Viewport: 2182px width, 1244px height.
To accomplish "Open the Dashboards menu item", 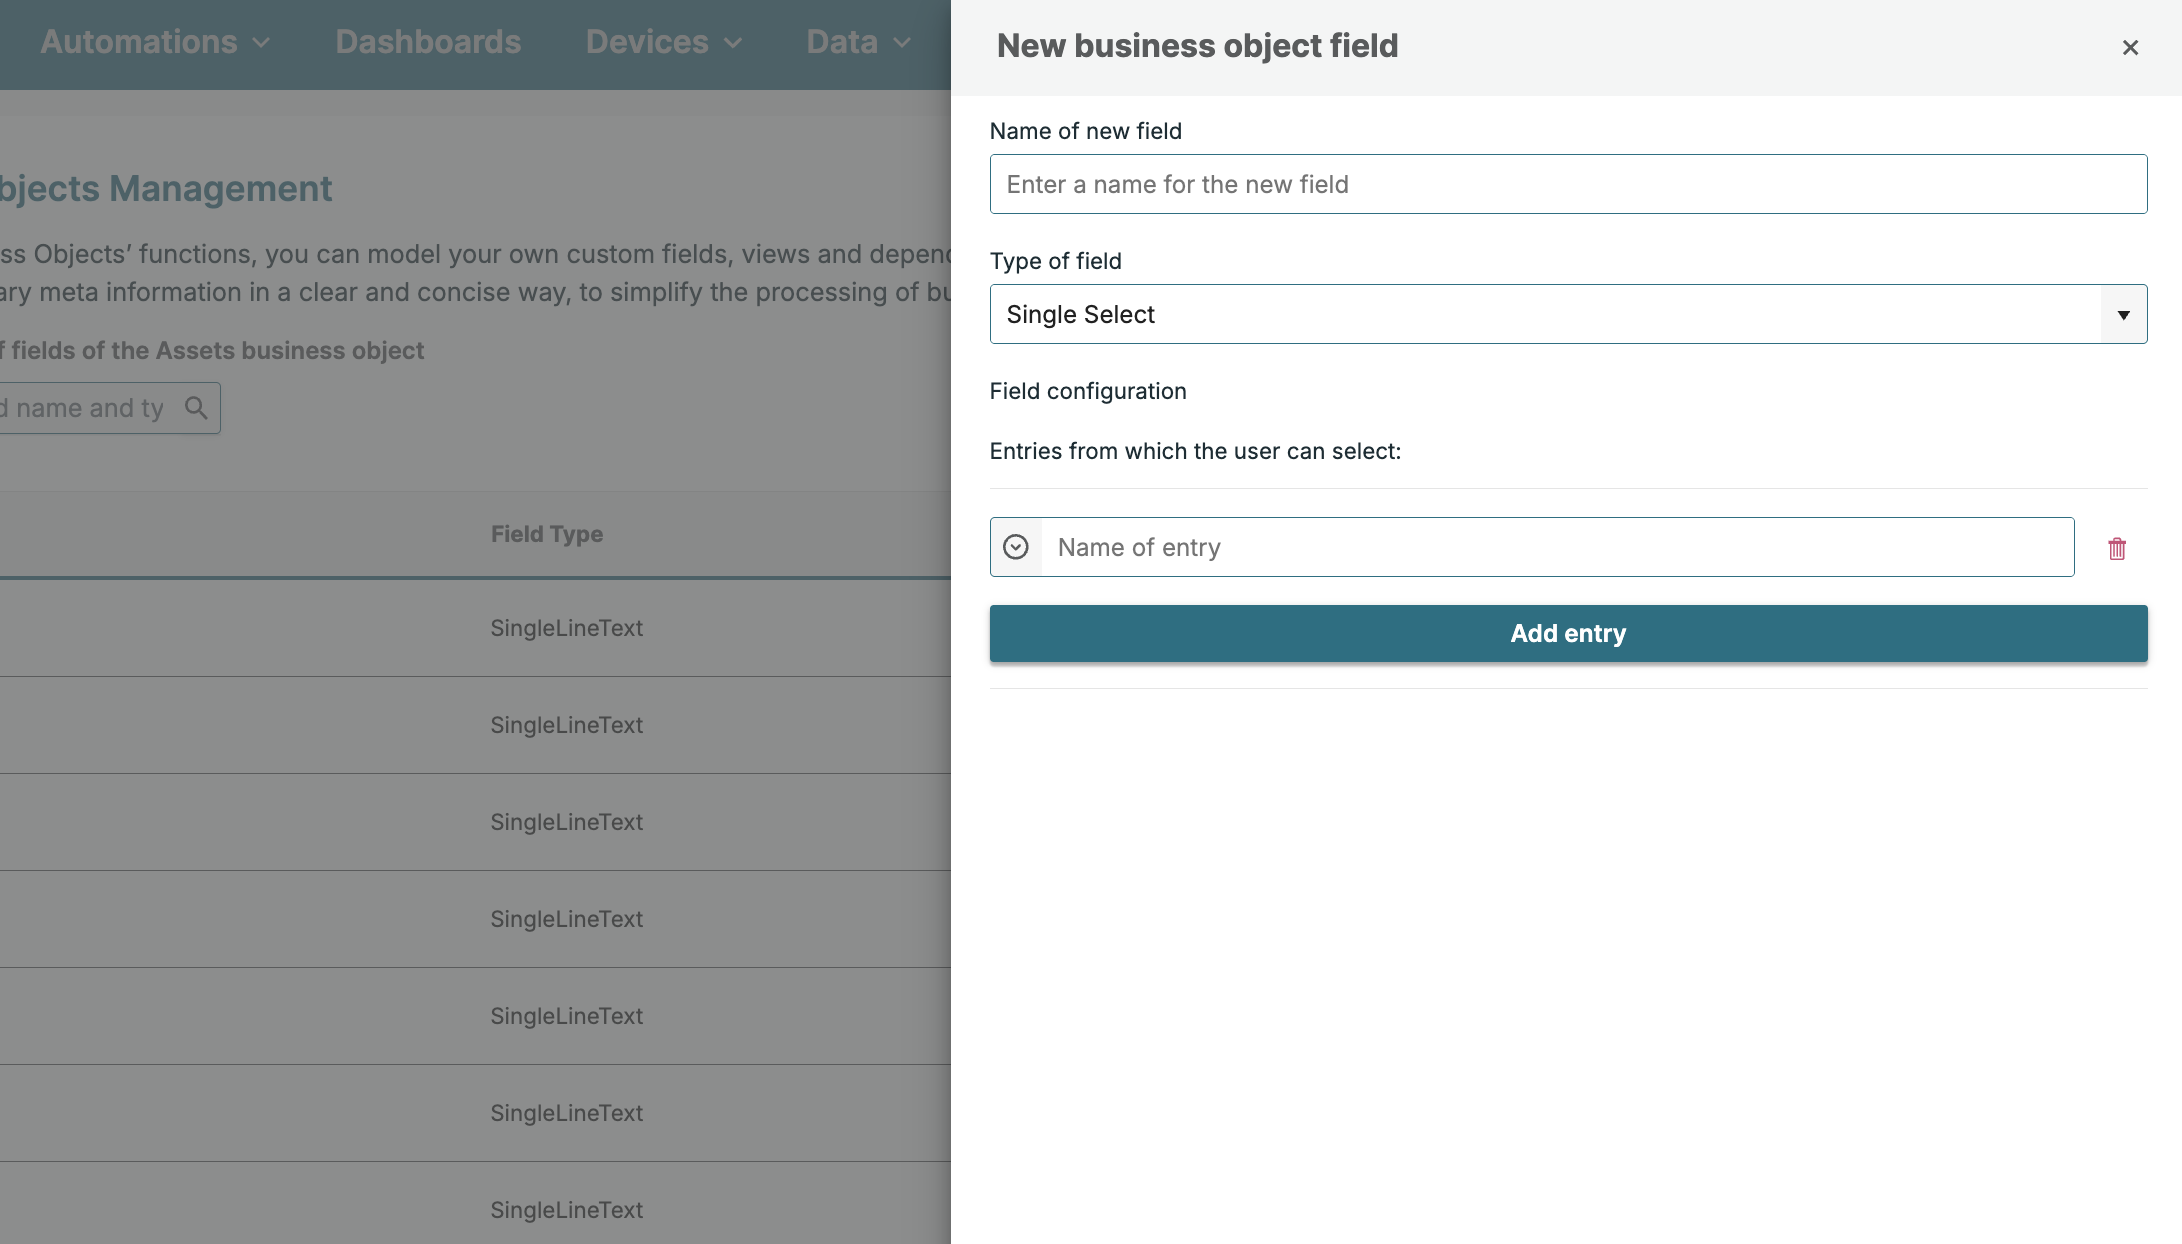I will (x=428, y=42).
